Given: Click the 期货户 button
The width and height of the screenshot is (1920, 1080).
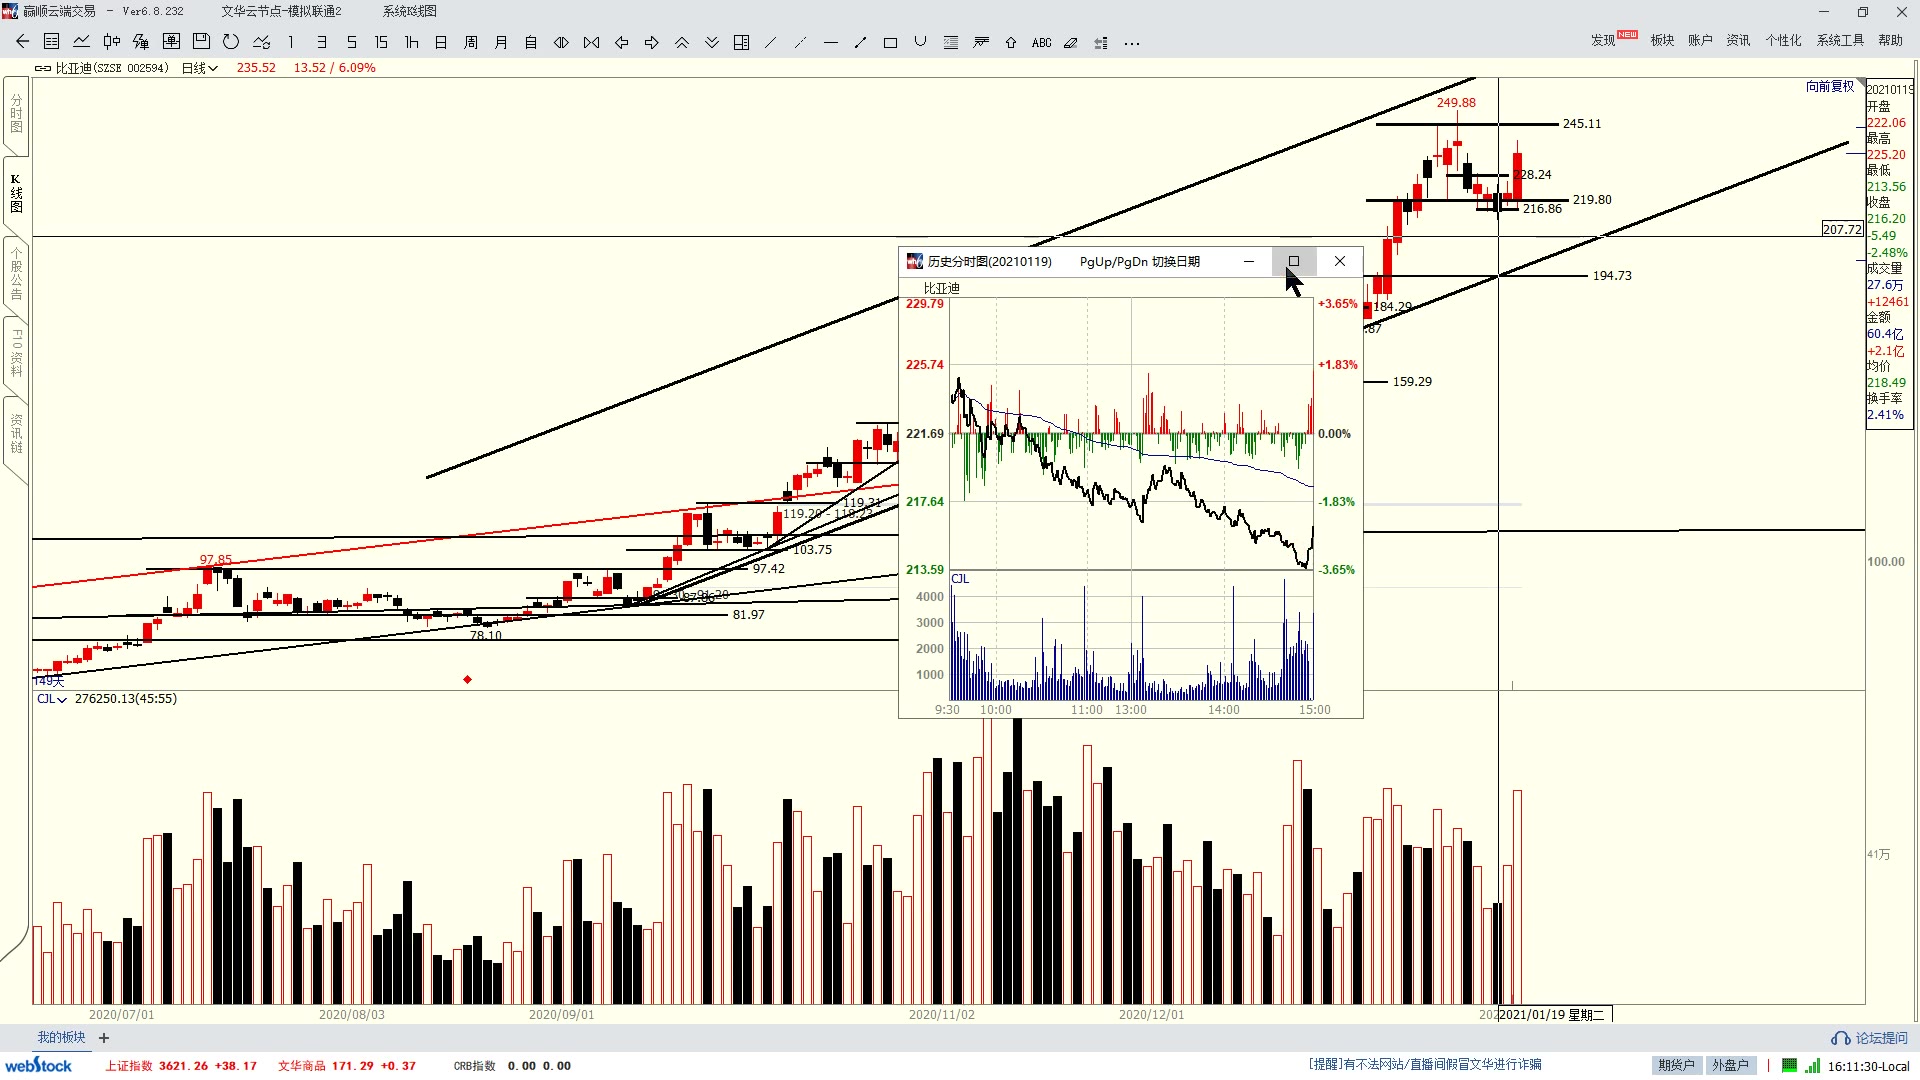Looking at the screenshot, I should pyautogui.click(x=1676, y=1065).
